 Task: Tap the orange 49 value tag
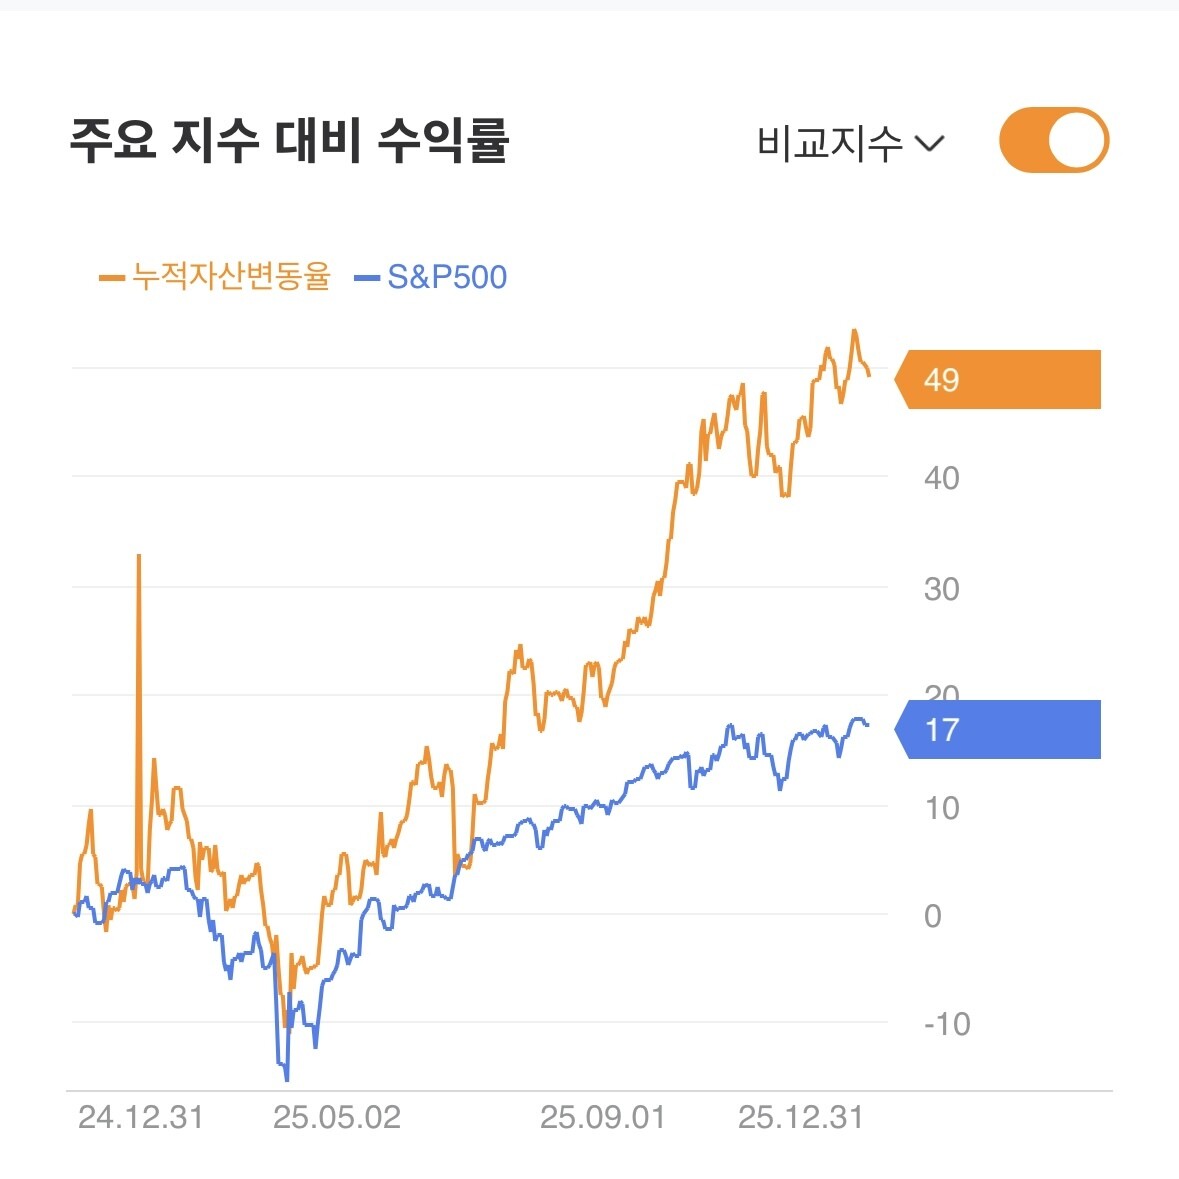998,380
